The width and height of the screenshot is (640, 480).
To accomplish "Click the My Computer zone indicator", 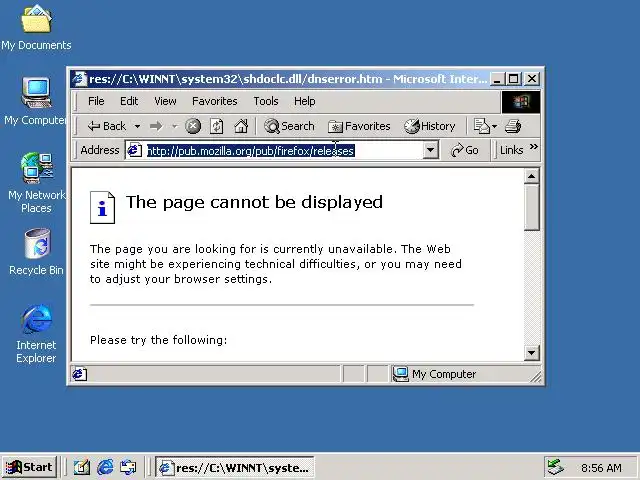I will pos(434,374).
